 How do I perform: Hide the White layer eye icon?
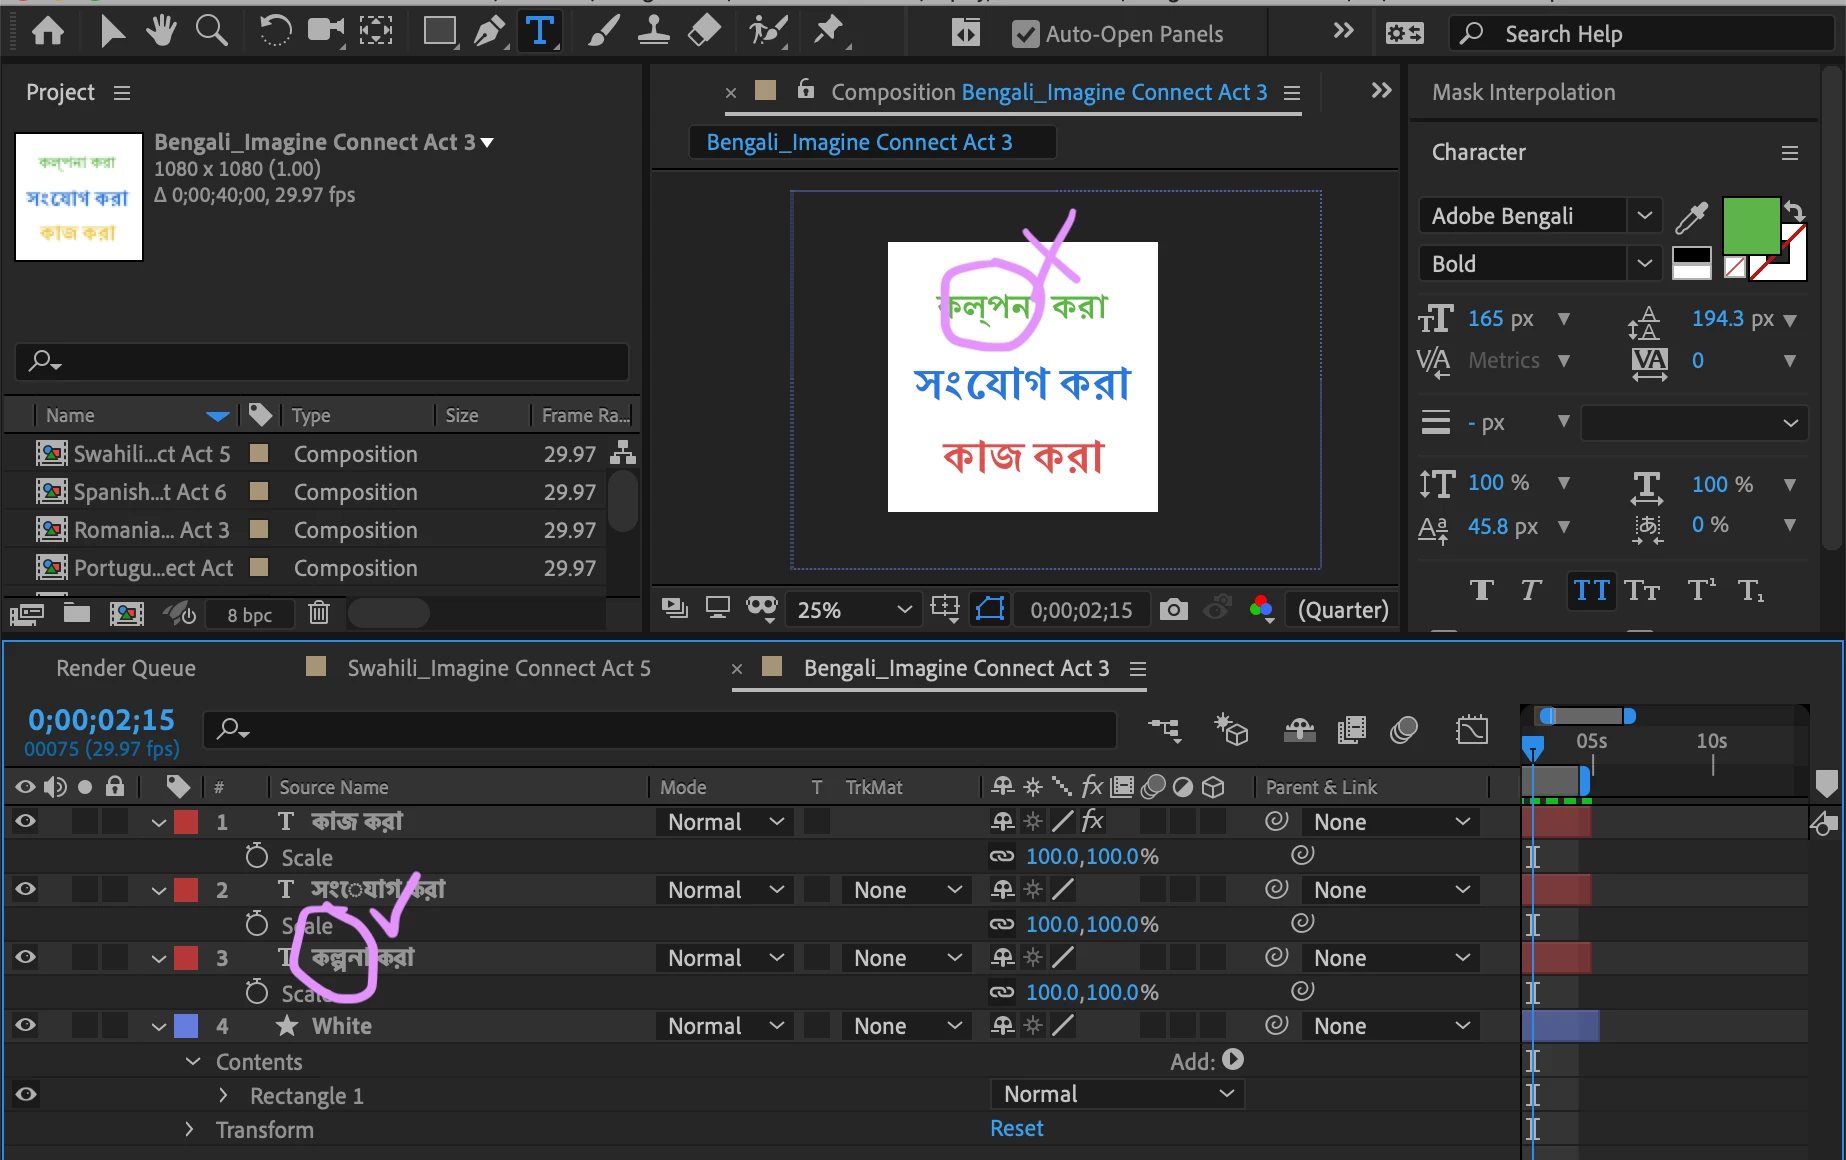click(x=26, y=1025)
